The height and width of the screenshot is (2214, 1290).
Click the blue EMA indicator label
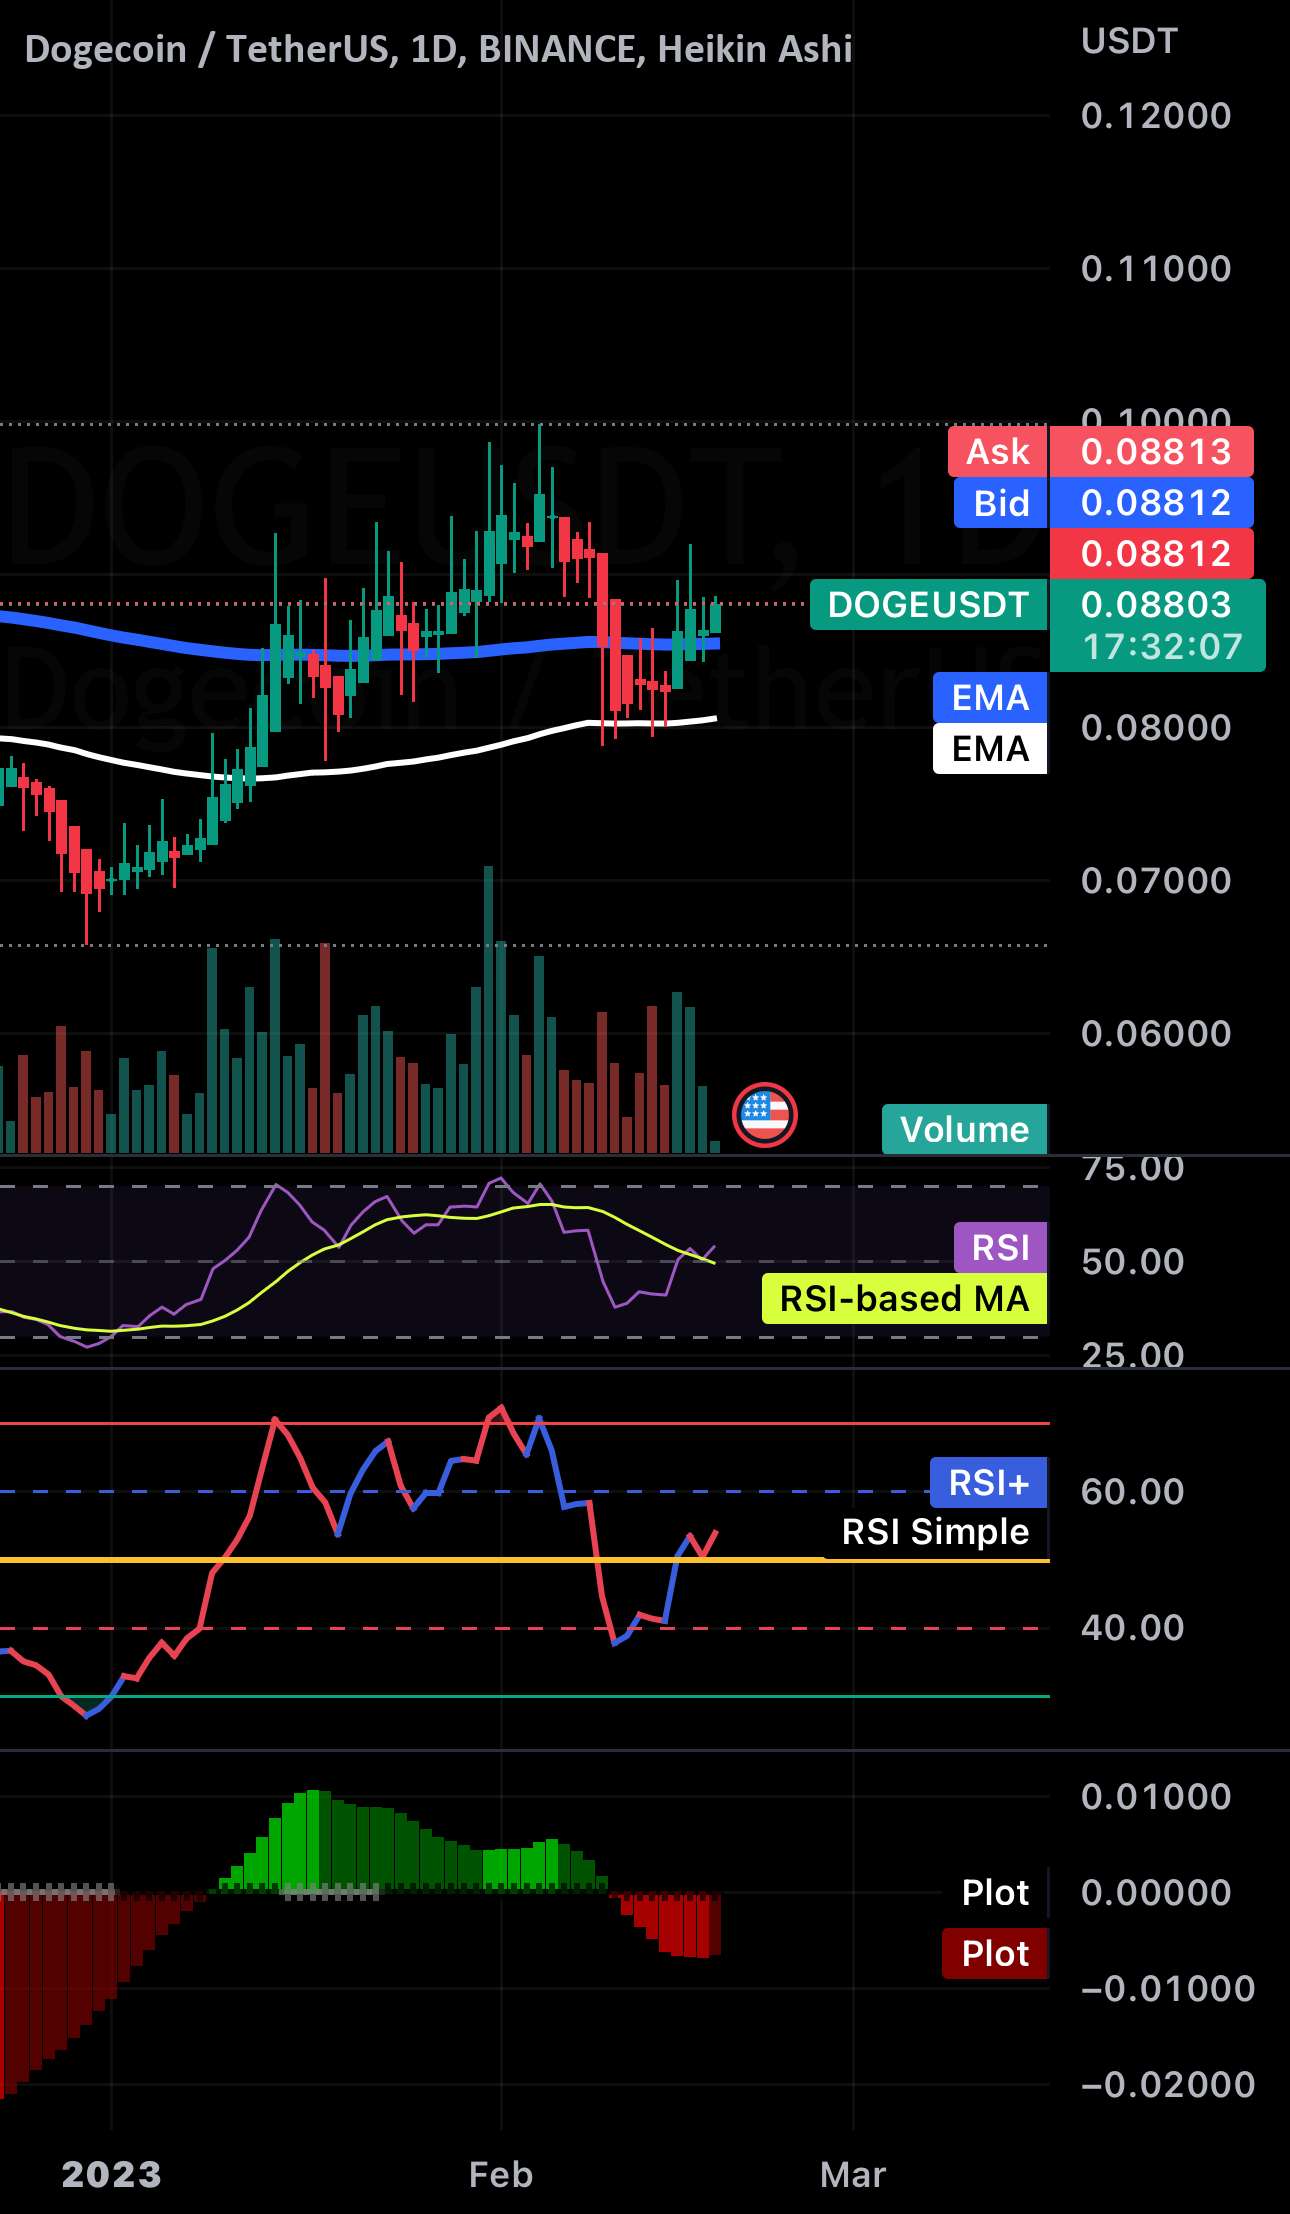point(990,697)
